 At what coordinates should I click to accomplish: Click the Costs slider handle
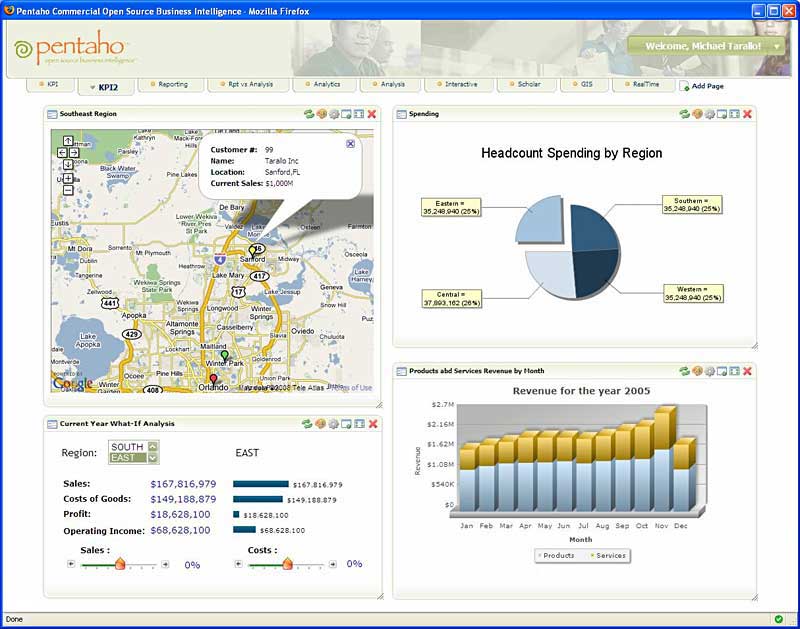tap(287, 563)
